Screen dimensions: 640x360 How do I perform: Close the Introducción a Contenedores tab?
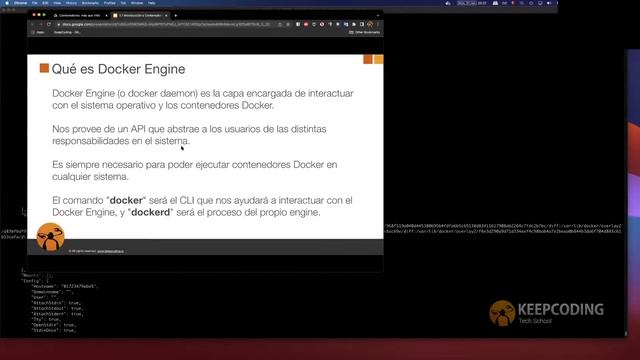166,16
